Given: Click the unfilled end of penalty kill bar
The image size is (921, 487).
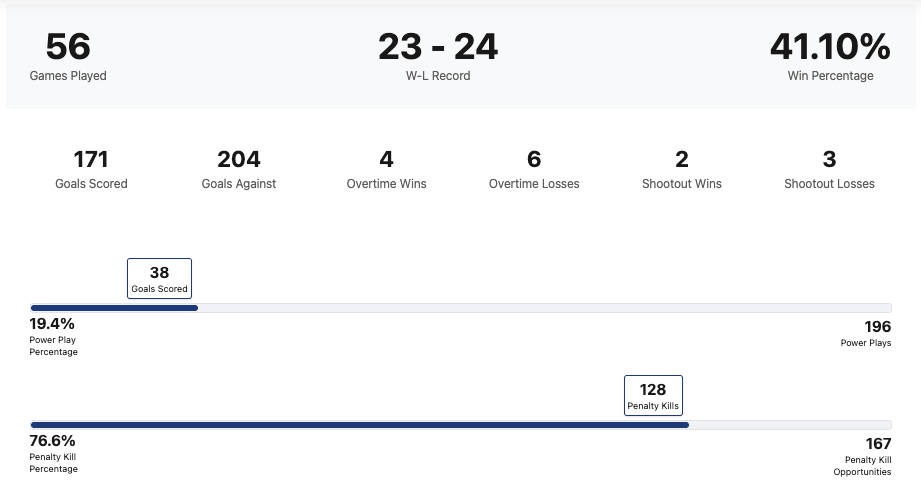Looking at the screenshot, I should tap(790, 425).
